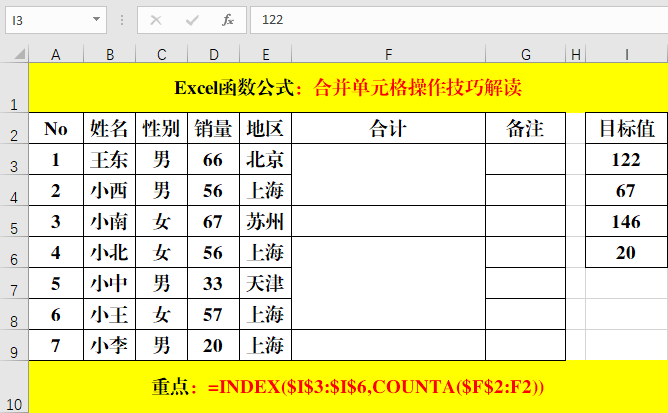The height and width of the screenshot is (413, 668).
Task: Select row 9 header
Action: [14, 345]
